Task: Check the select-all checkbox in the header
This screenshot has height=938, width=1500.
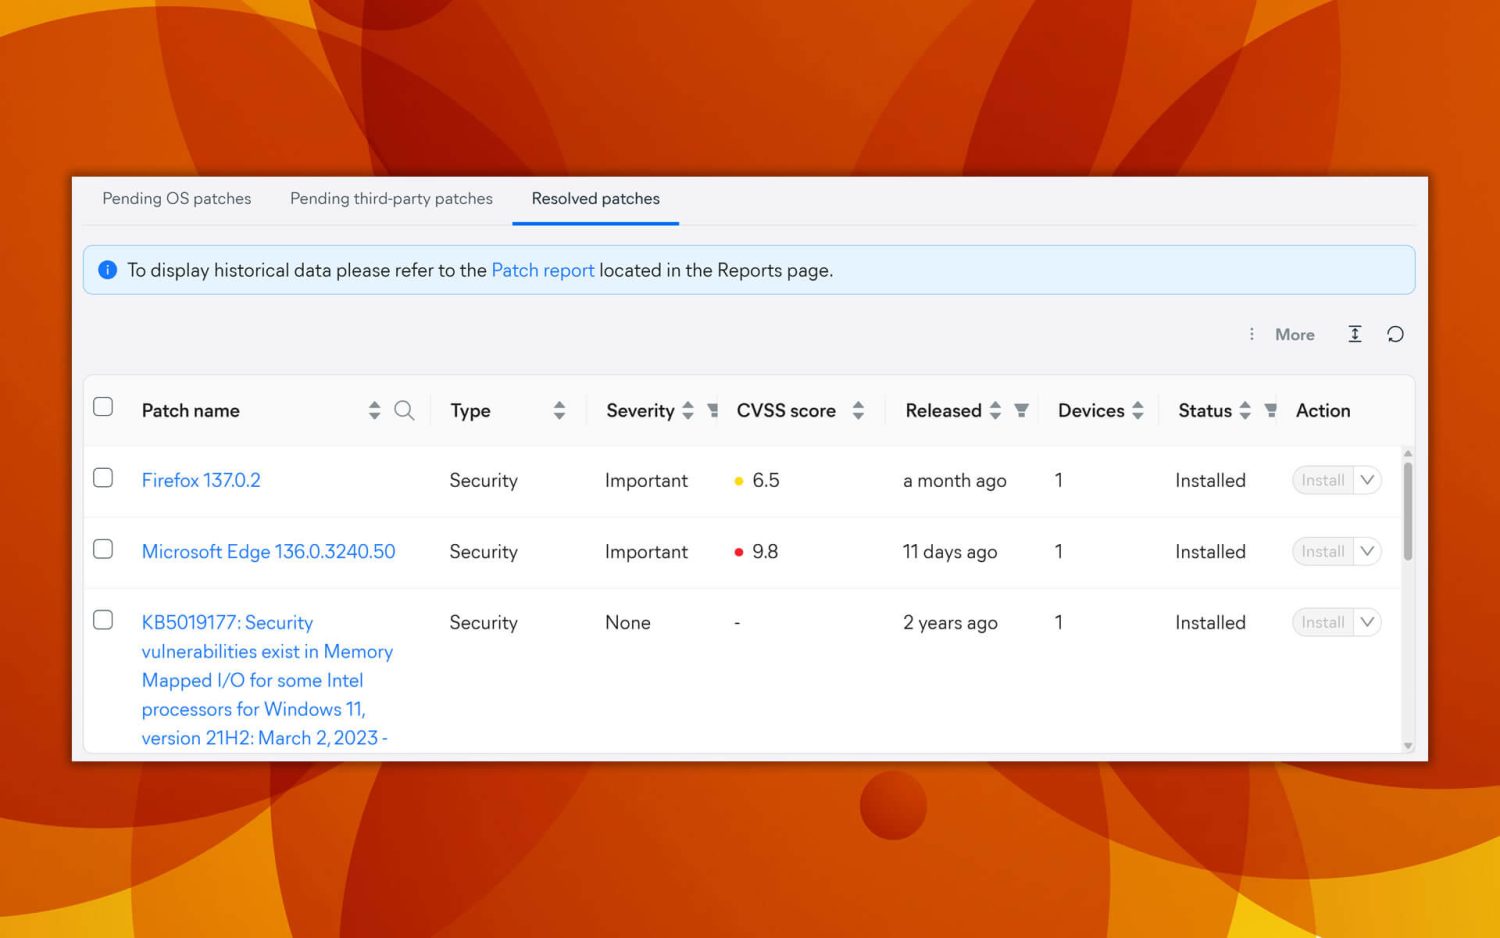Action: coord(103,406)
